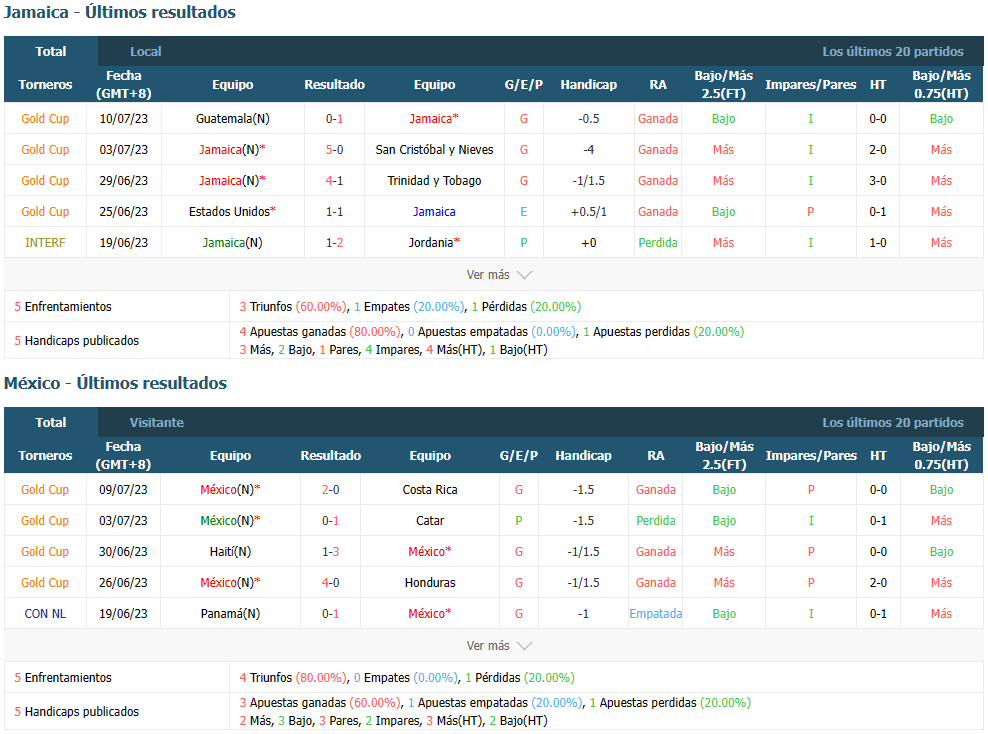988x734 pixels.
Task: Click Torneros header in Jamaica table
Action: [45, 84]
